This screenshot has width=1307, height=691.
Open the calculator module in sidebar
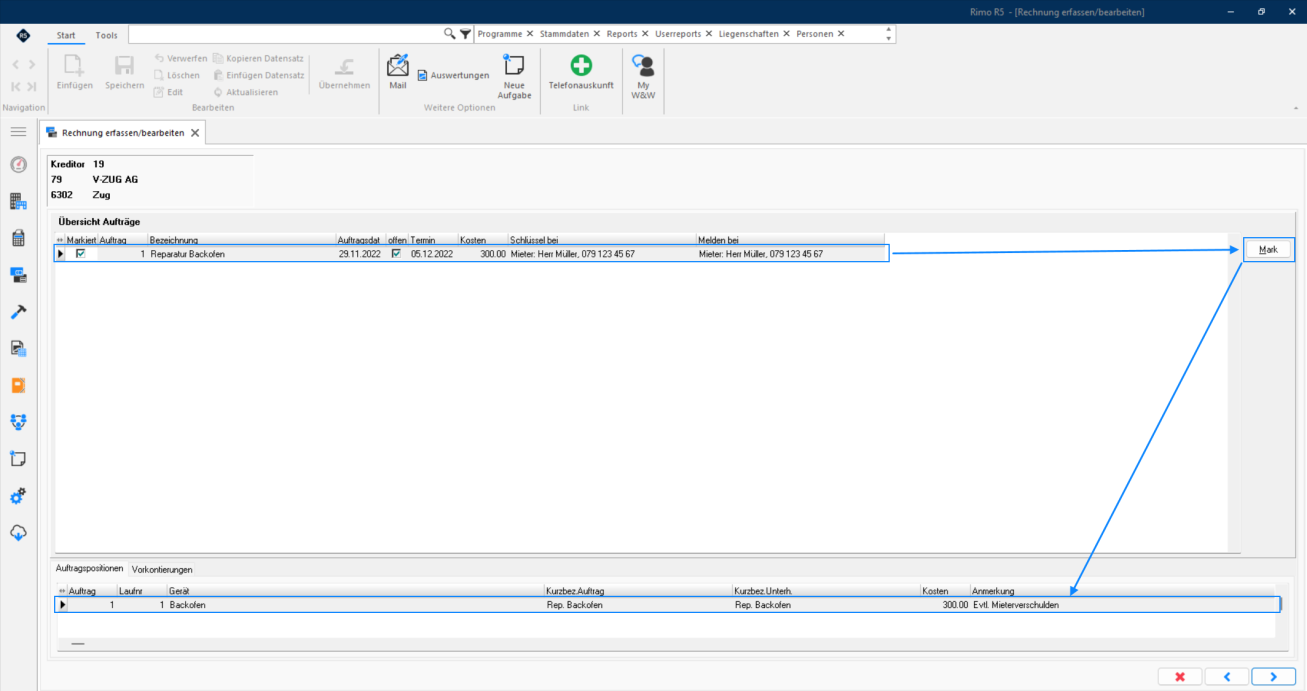[18, 238]
